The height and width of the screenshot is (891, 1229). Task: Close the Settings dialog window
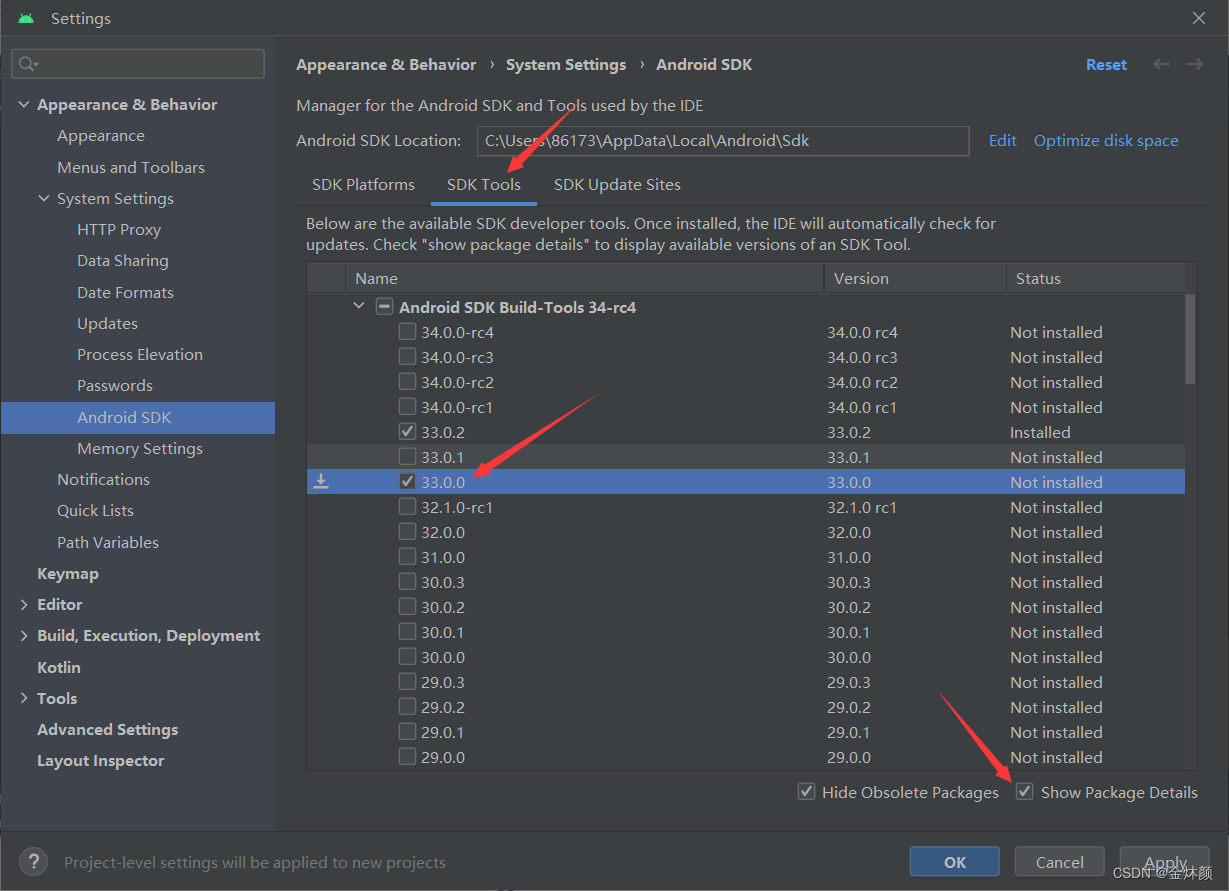1199,18
